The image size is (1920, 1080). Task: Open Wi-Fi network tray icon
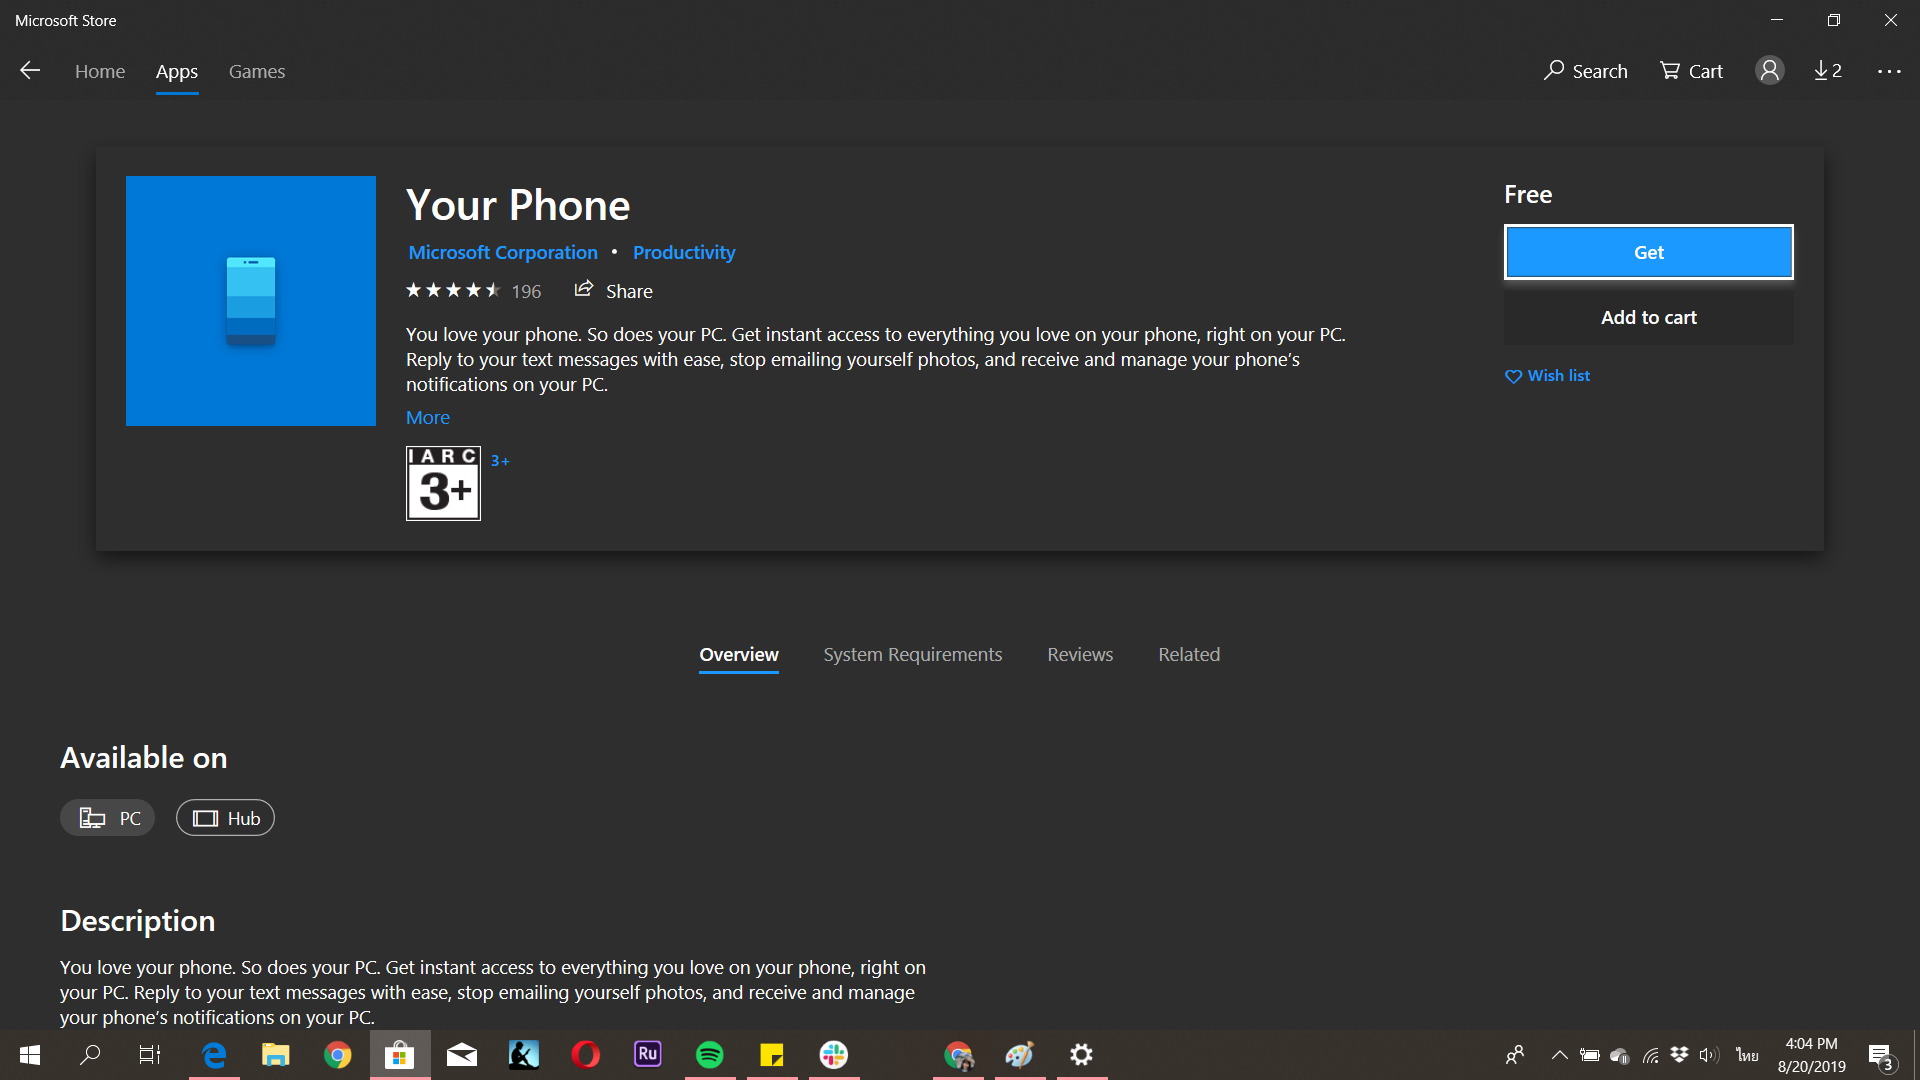click(x=1650, y=1055)
